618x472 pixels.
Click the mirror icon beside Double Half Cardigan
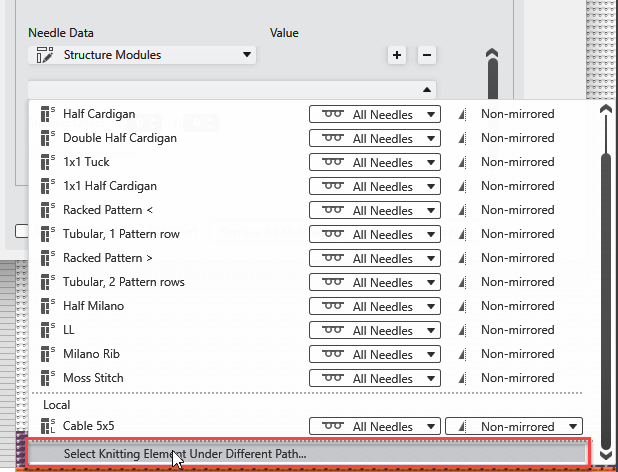pyautogui.click(x=461, y=138)
